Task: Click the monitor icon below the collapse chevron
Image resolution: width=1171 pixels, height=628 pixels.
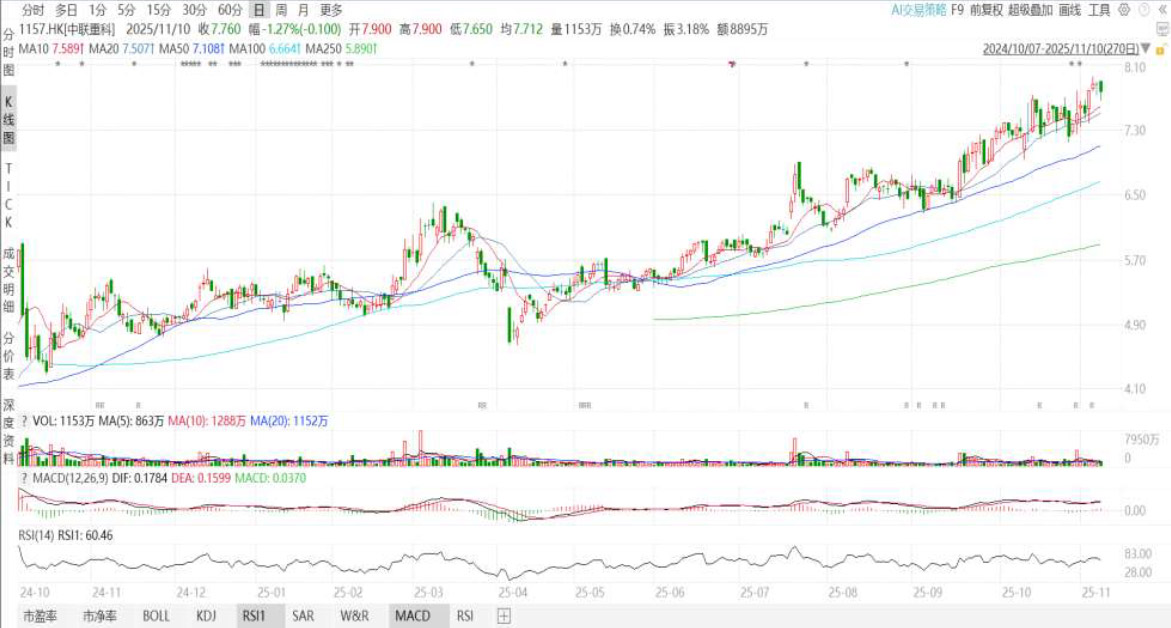Action: point(1162,29)
